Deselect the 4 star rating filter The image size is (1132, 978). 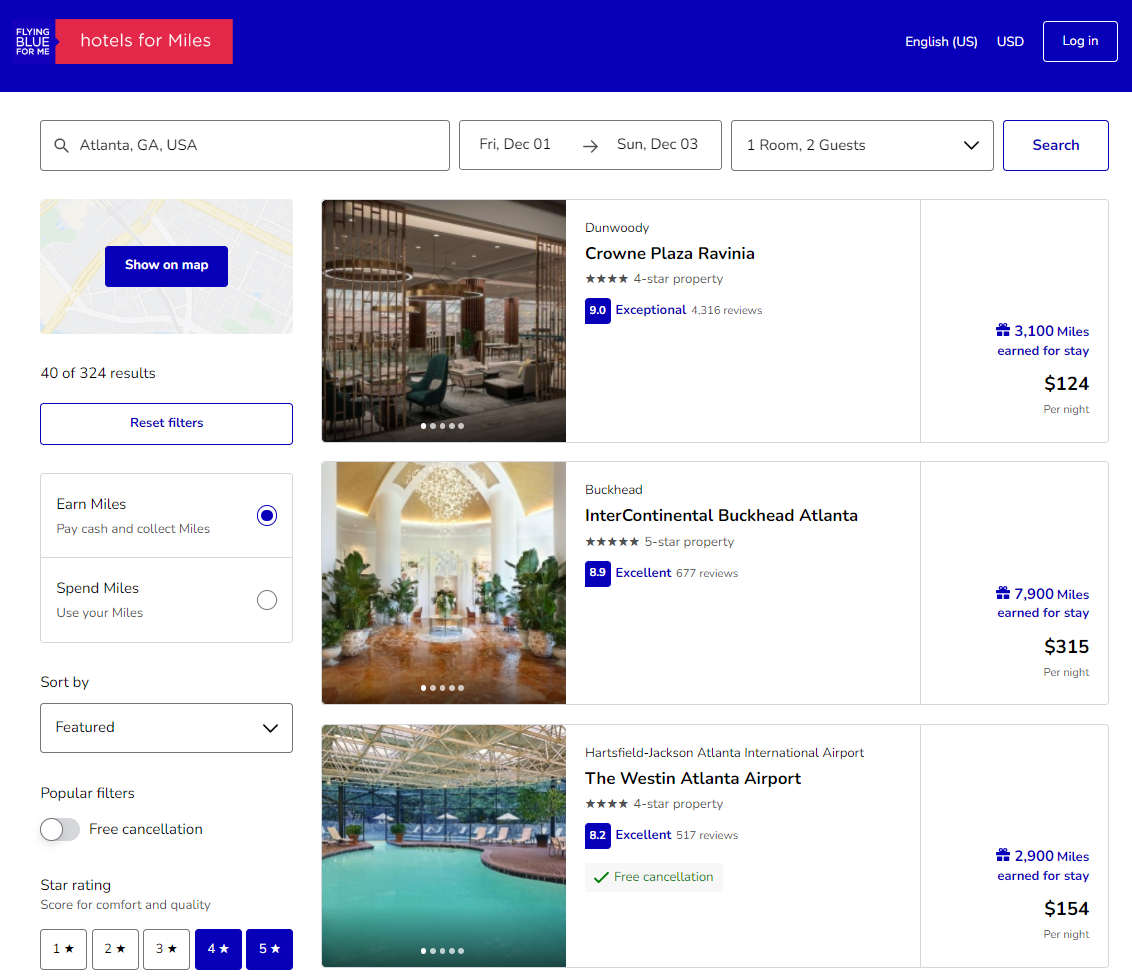pyautogui.click(x=218, y=949)
